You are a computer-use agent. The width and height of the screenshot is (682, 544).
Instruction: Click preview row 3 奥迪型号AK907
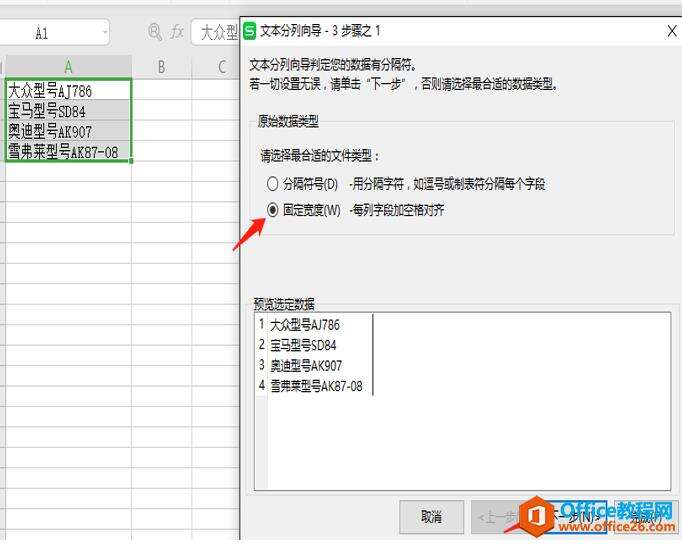(x=306, y=365)
